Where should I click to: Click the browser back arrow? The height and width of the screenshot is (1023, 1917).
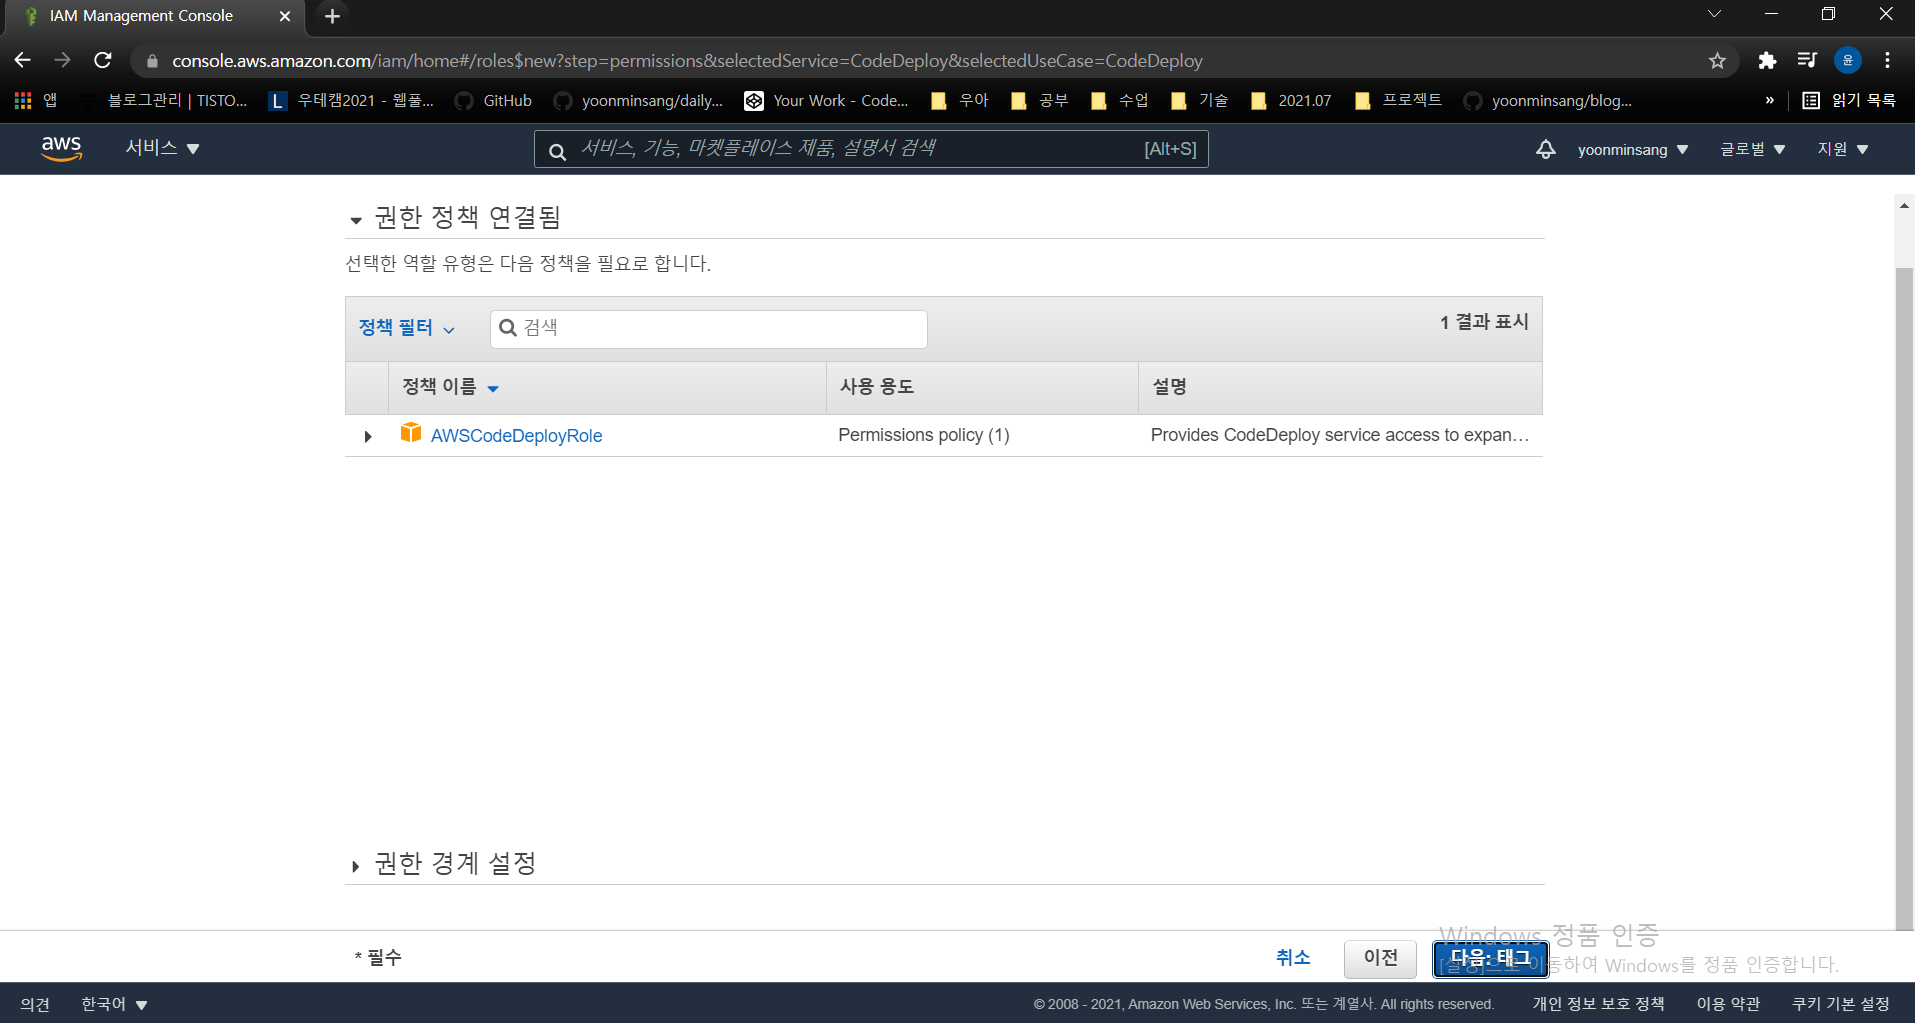22,60
